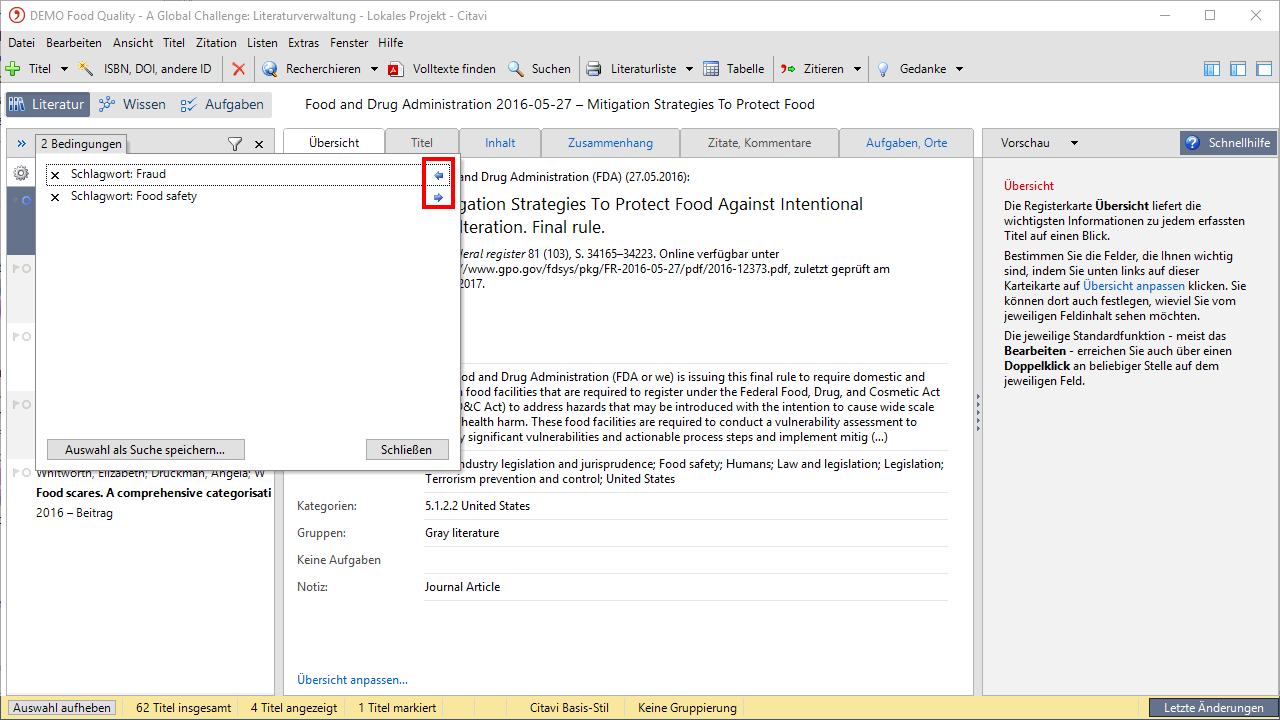1280x720 pixels.
Task: Expand the Literaturliste dropdown arrow
Action: 689,69
